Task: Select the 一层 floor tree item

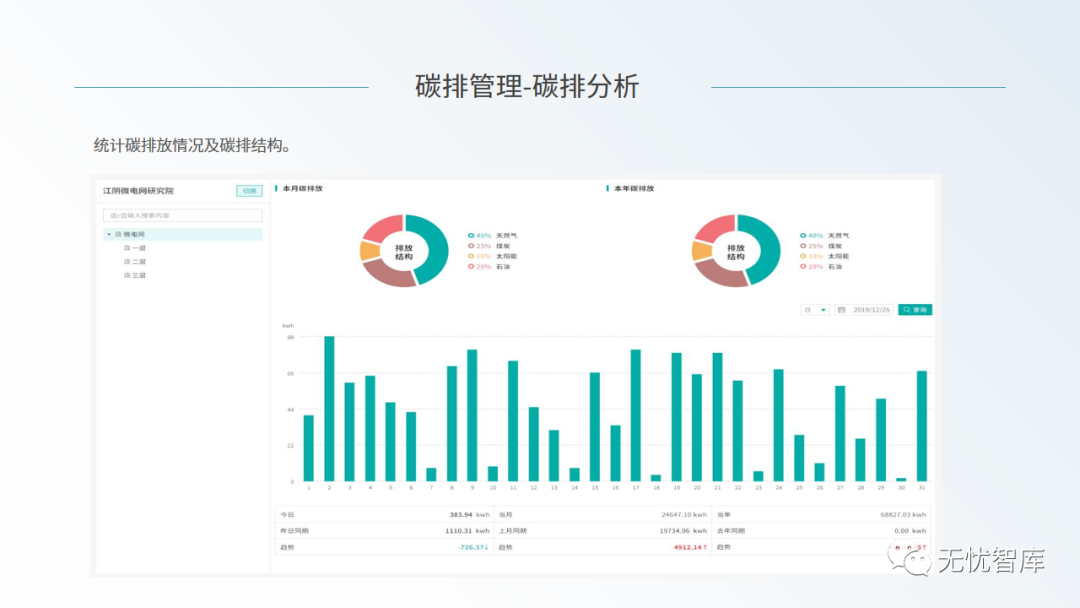Action: [135, 248]
